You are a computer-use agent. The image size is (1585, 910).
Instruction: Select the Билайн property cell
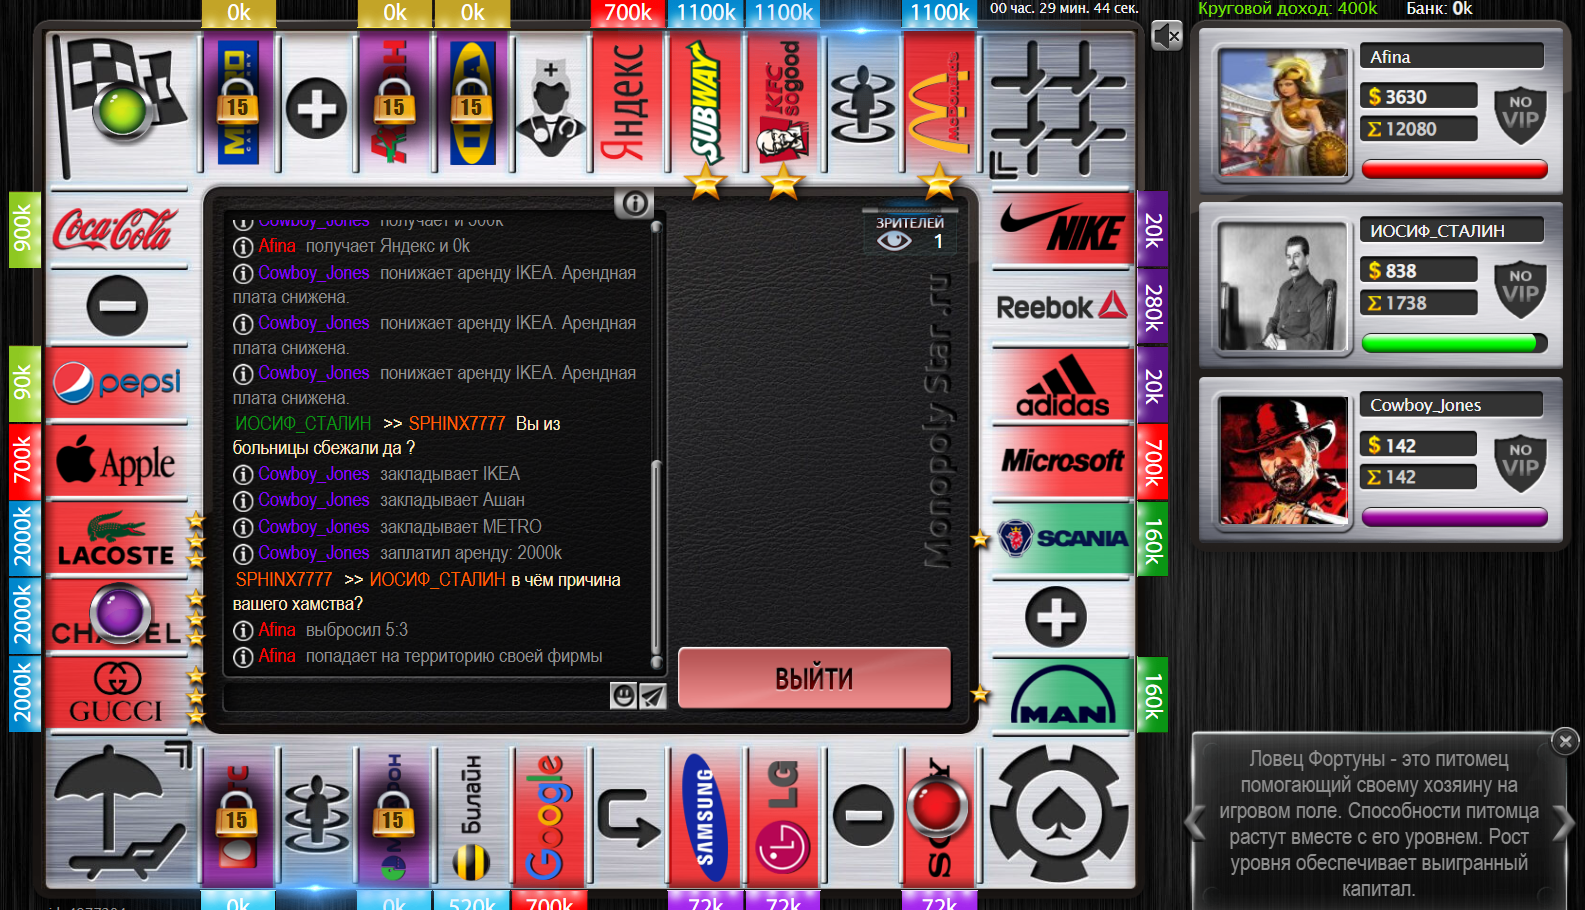(x=472, y=817)
